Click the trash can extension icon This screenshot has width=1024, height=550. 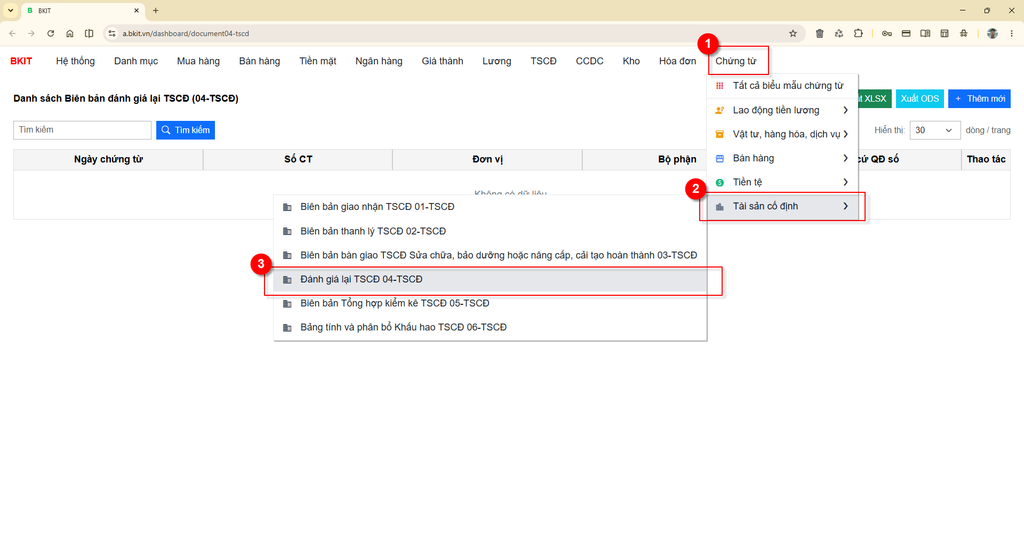pos(820,33)
